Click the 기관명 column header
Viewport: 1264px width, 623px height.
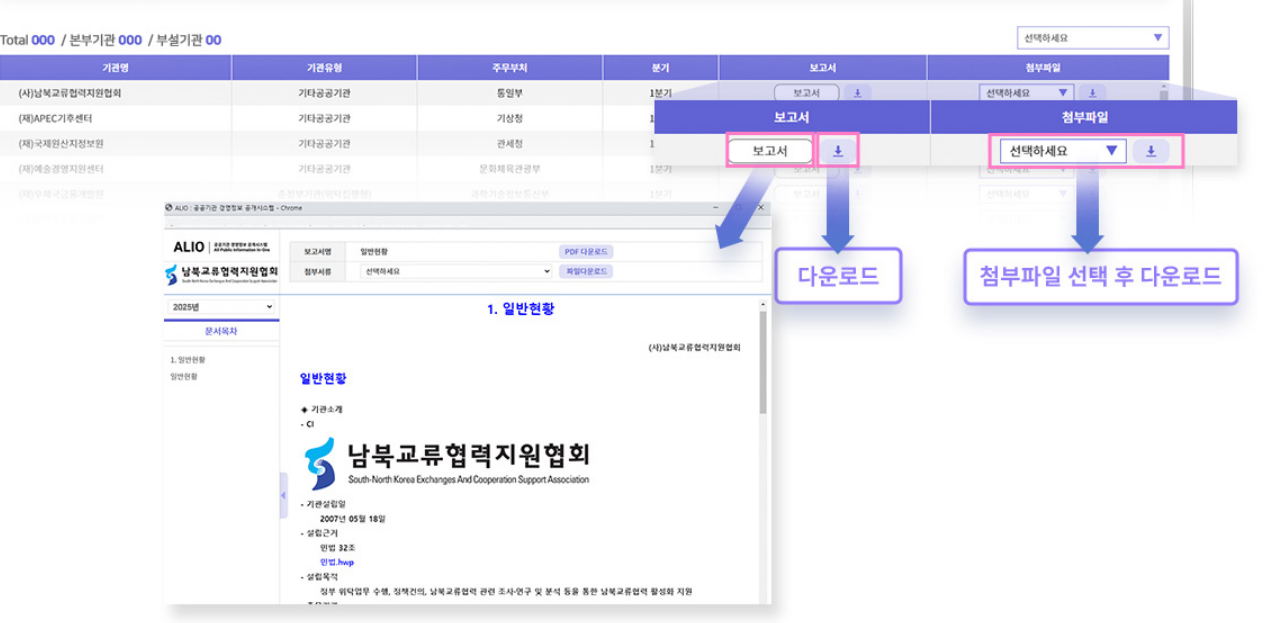tap(116, 67)
